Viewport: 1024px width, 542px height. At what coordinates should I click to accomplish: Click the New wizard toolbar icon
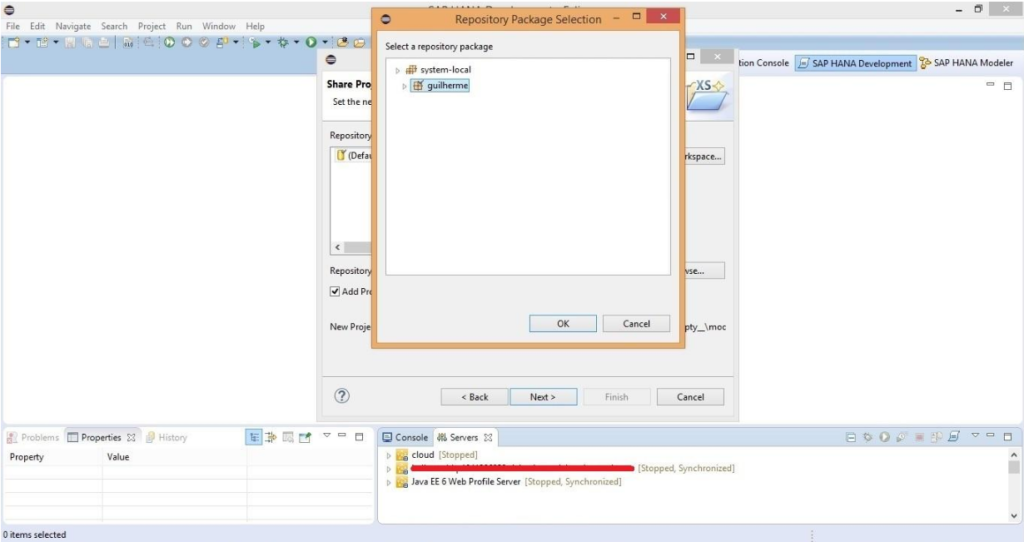pos(14,42)
